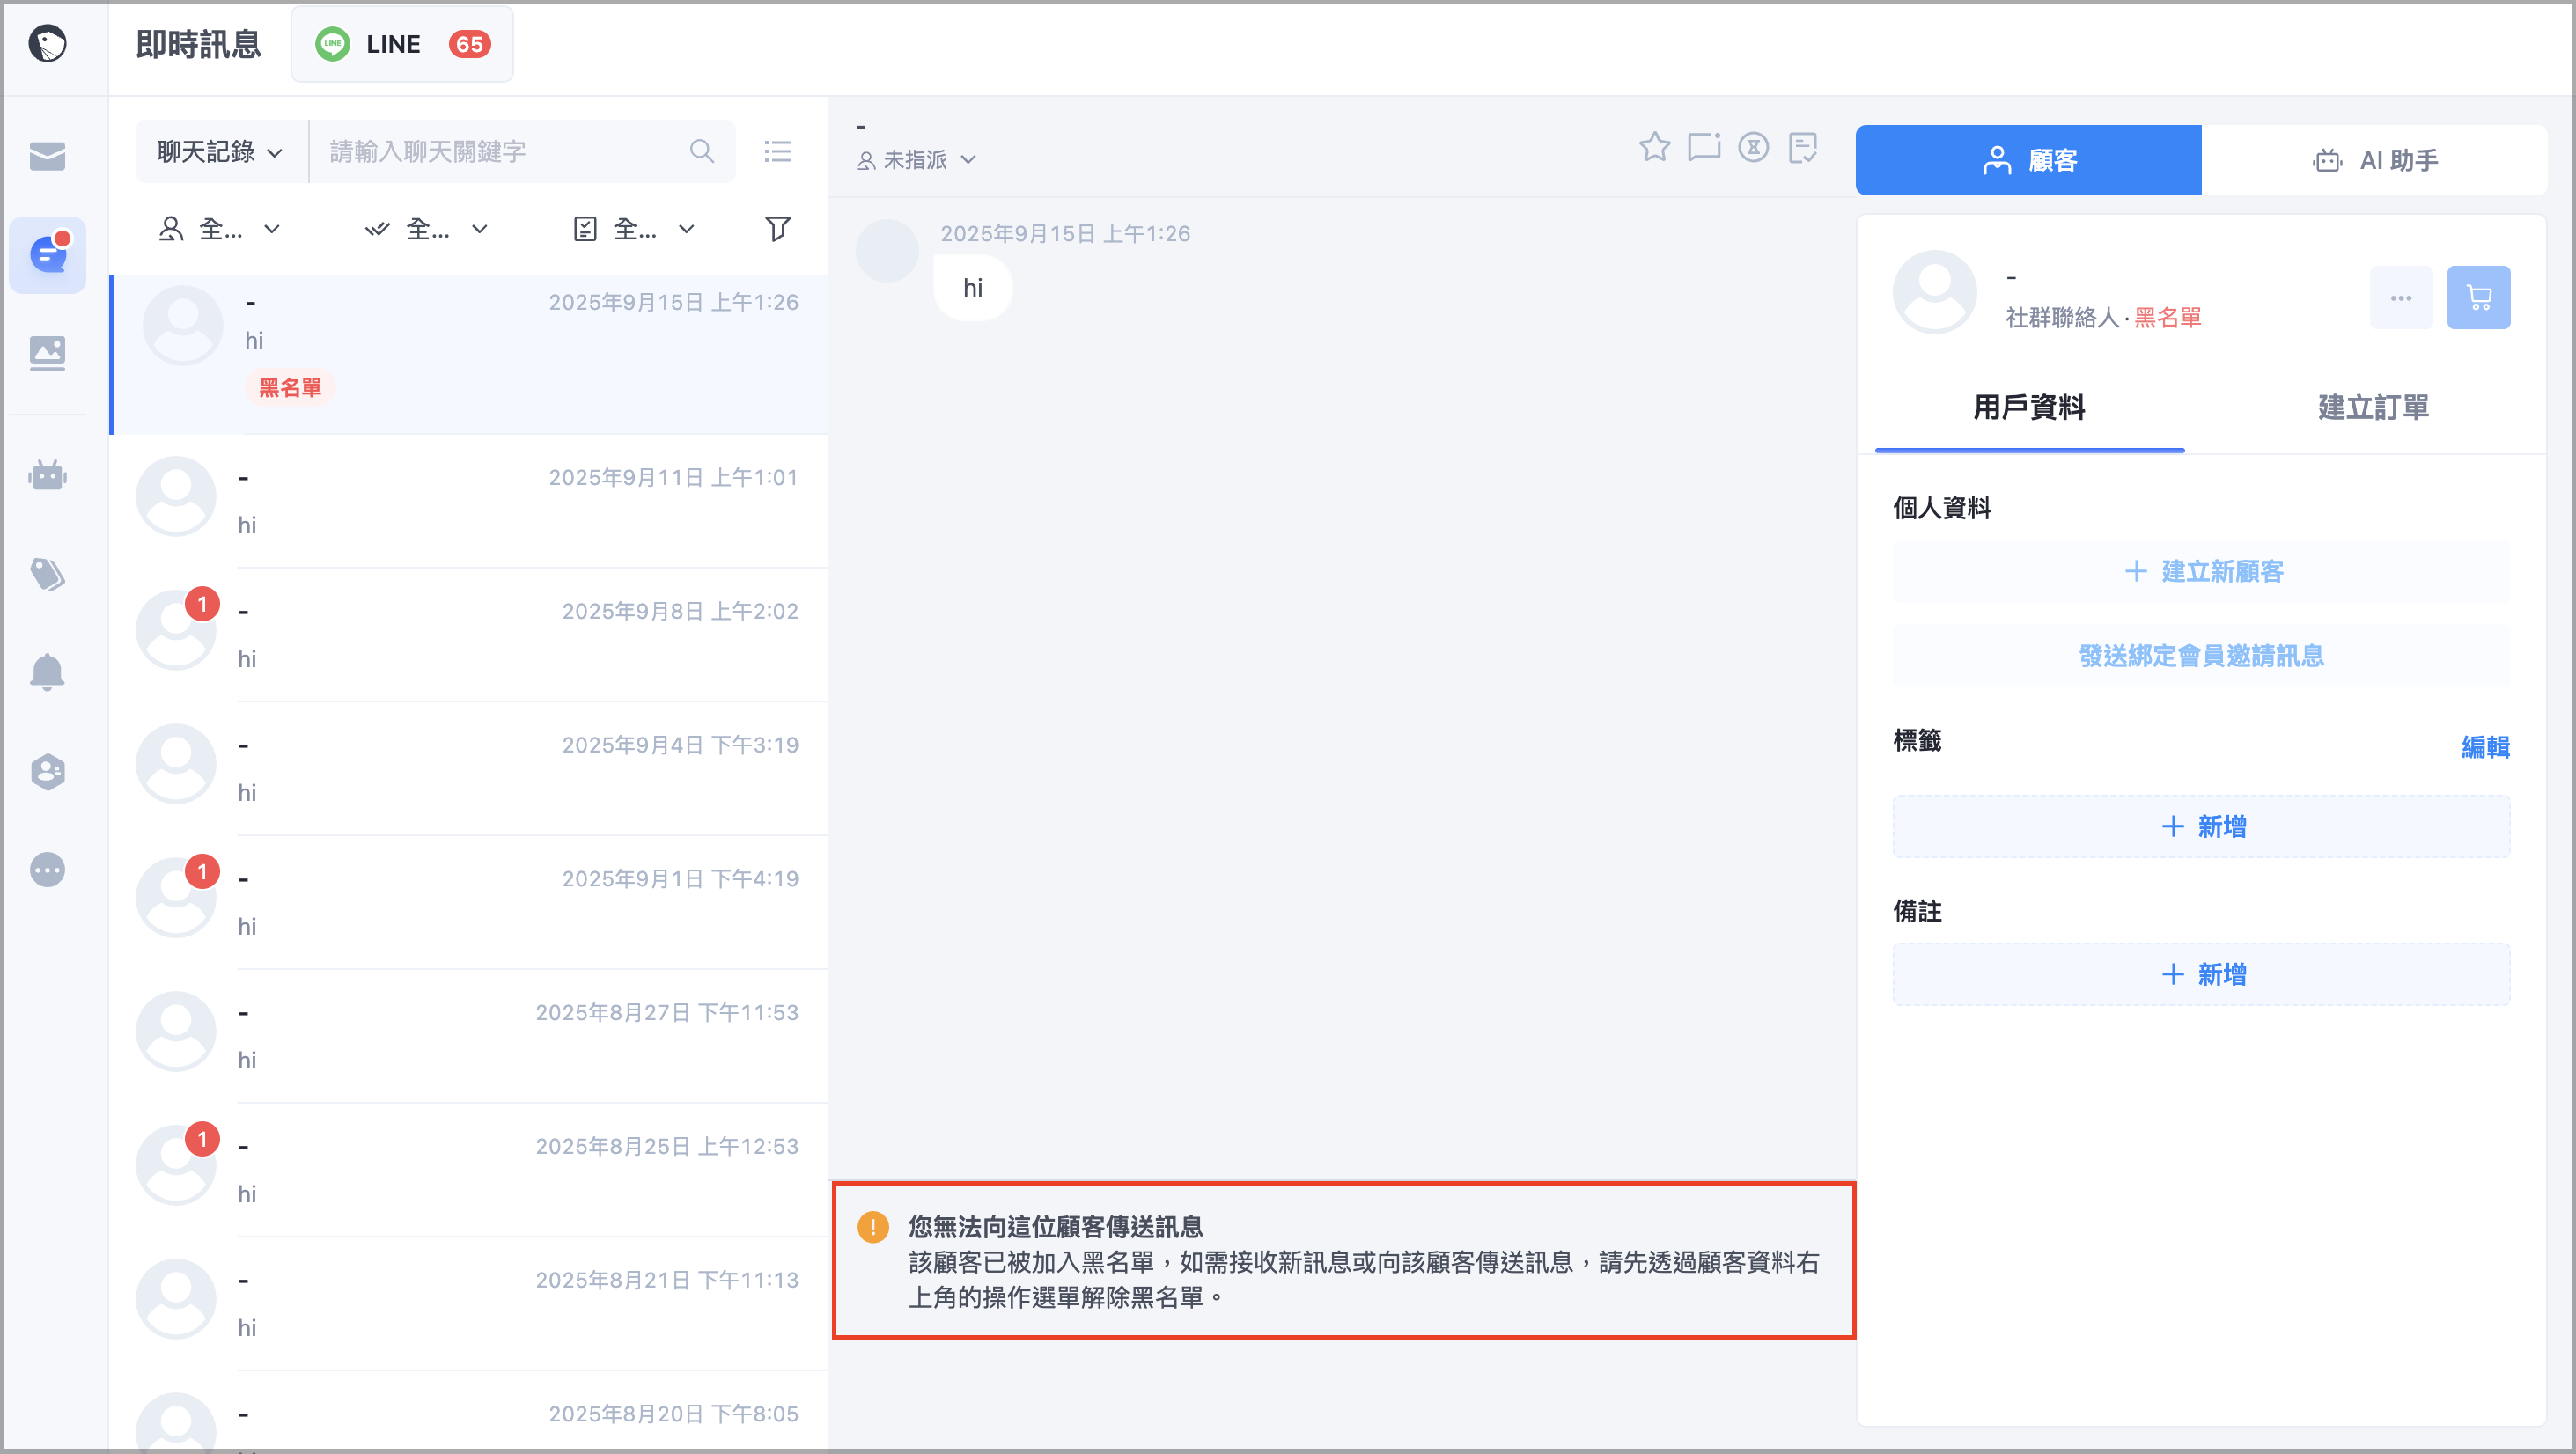Switch to the 建立訂單 tab
This screenshot has height=1454, width=2576.
pyautogui.click(x=2373, y=408)
